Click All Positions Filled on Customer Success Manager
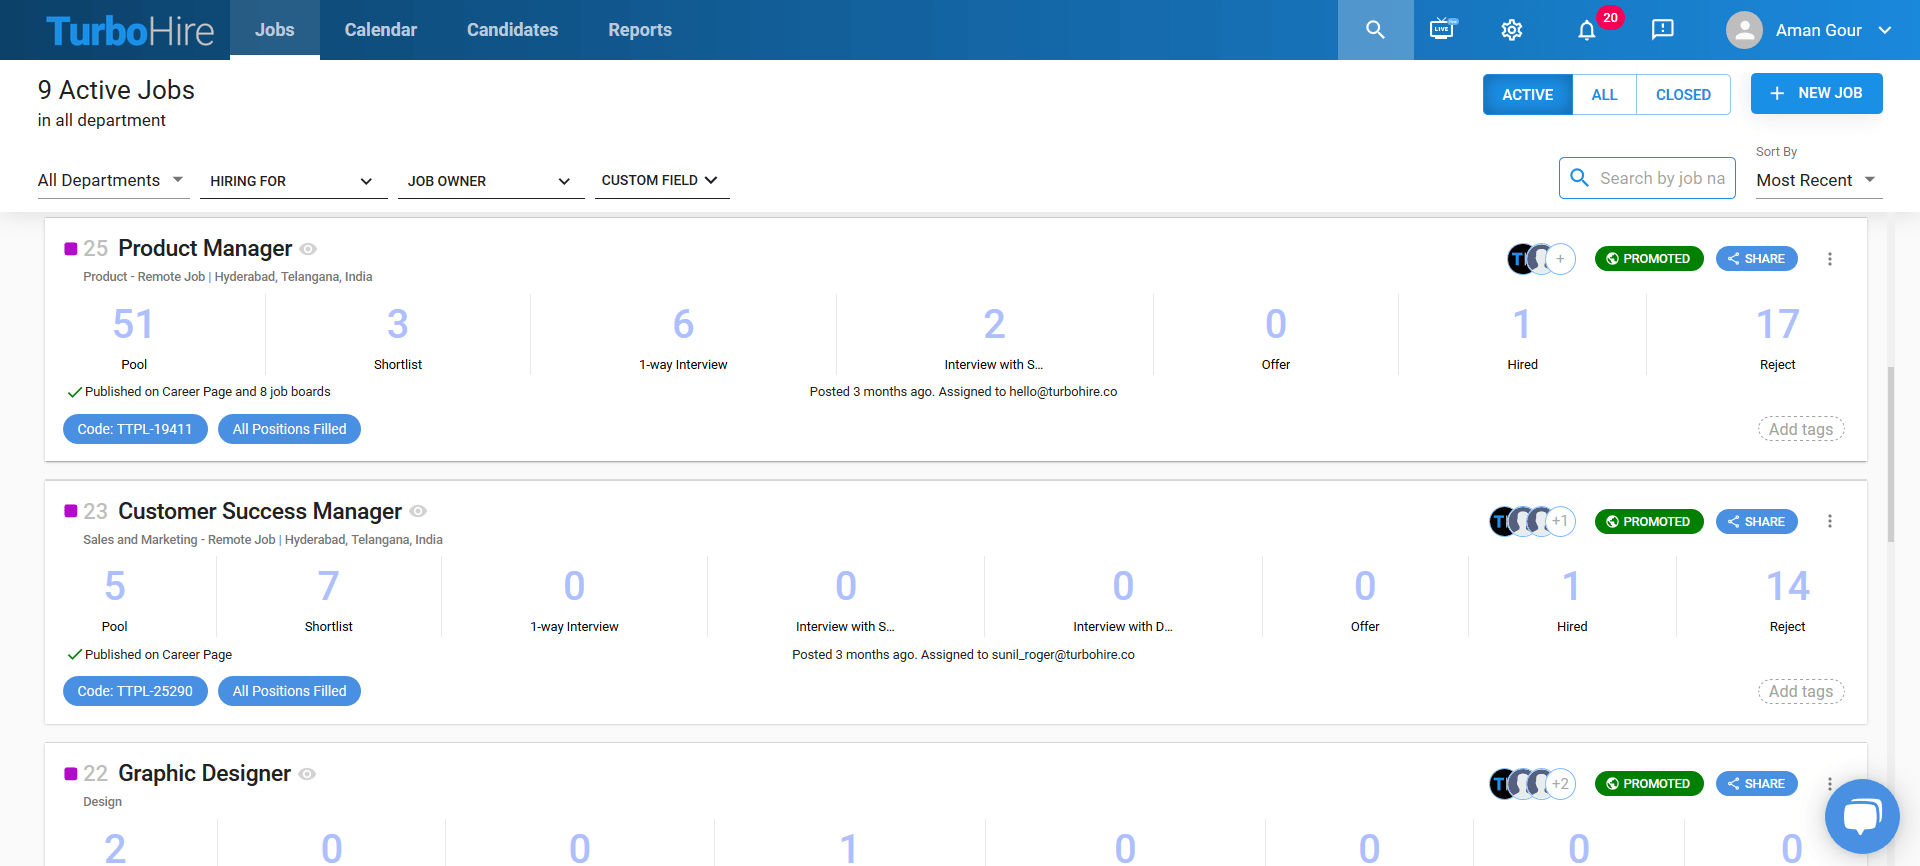 tap(289, 691)
